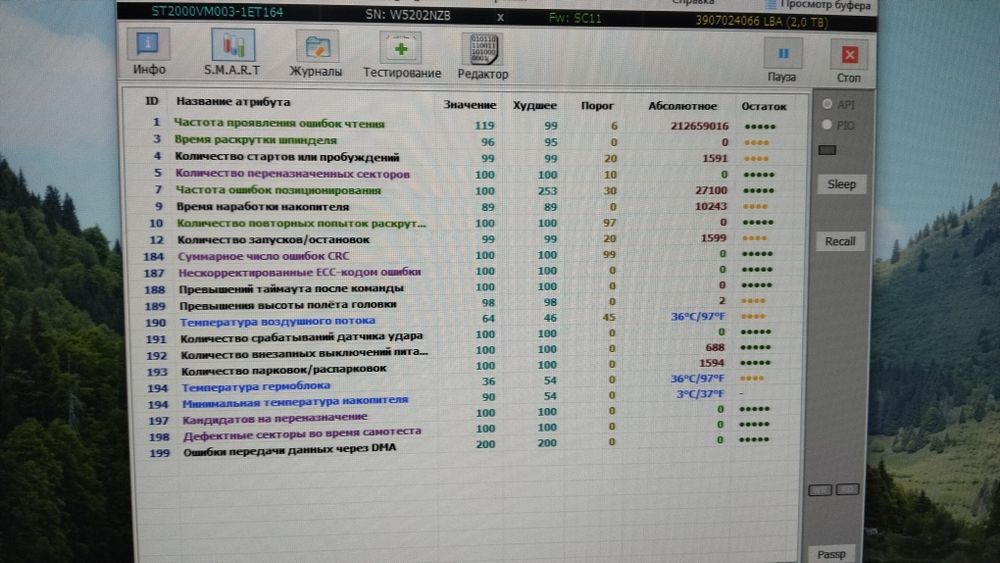Click the Стоп stop button

click(x=849, y=62)
